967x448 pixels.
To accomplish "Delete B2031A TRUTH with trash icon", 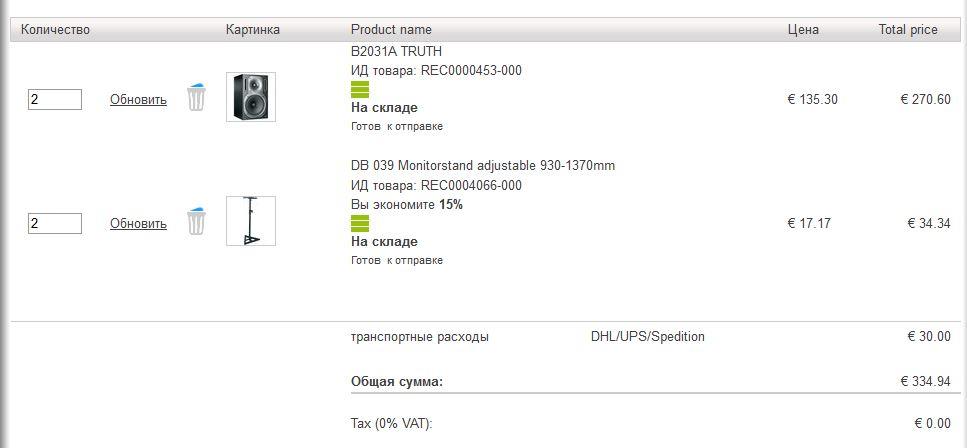I will 197,97.
